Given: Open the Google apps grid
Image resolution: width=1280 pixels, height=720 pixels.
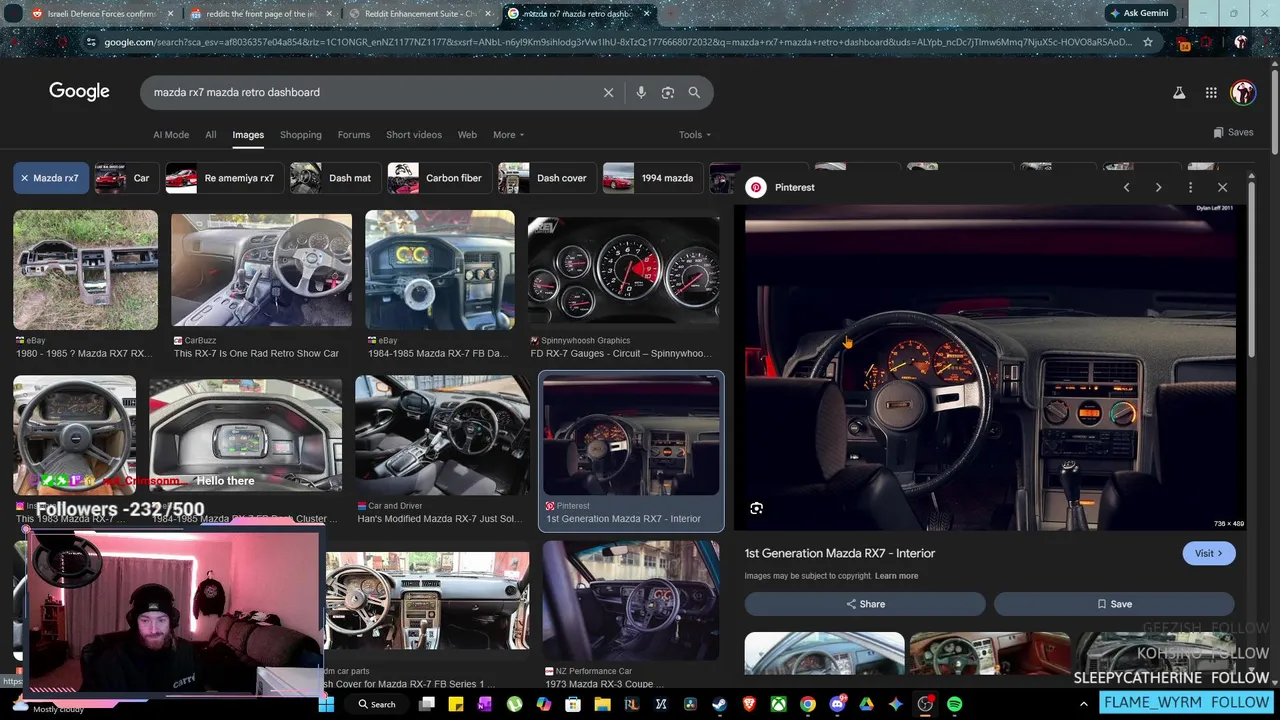Looking at the screenshot, I should pos(1211,92).
